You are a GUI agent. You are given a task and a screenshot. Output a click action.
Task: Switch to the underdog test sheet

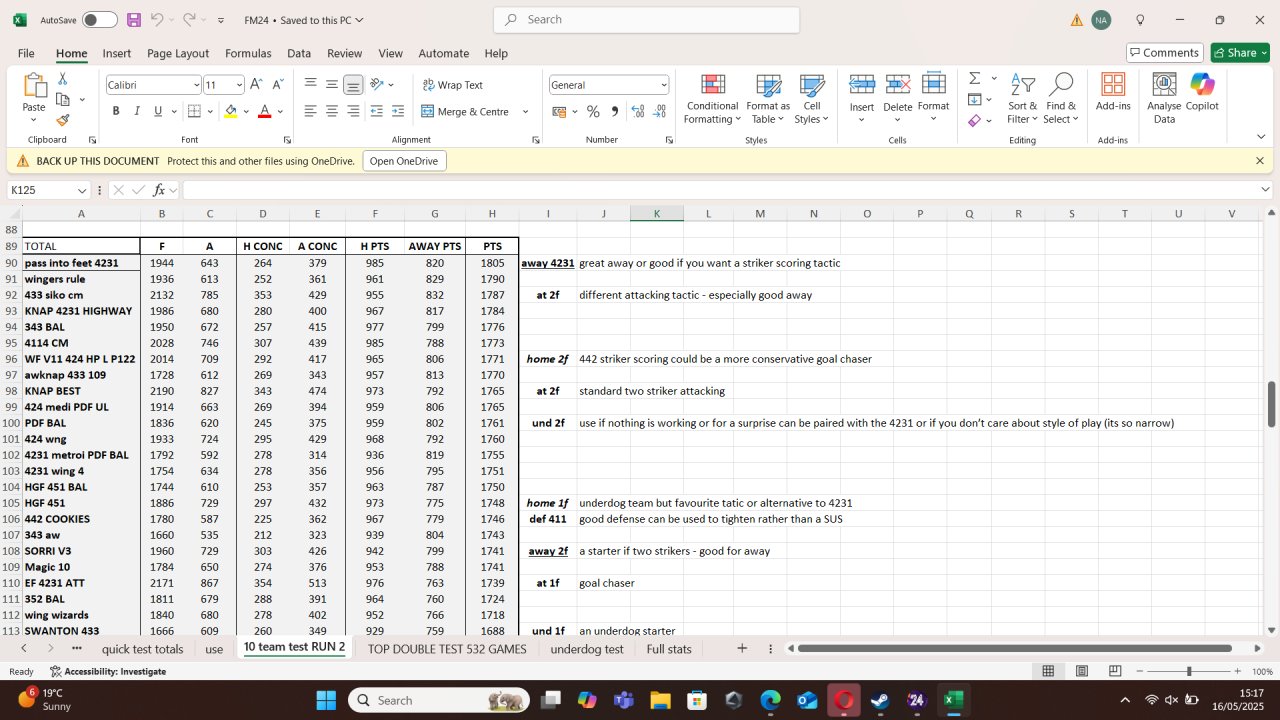587,649
